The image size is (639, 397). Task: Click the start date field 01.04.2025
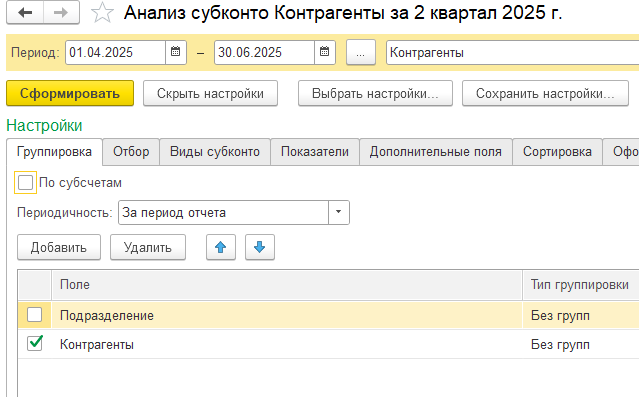[x=115, y=52]
